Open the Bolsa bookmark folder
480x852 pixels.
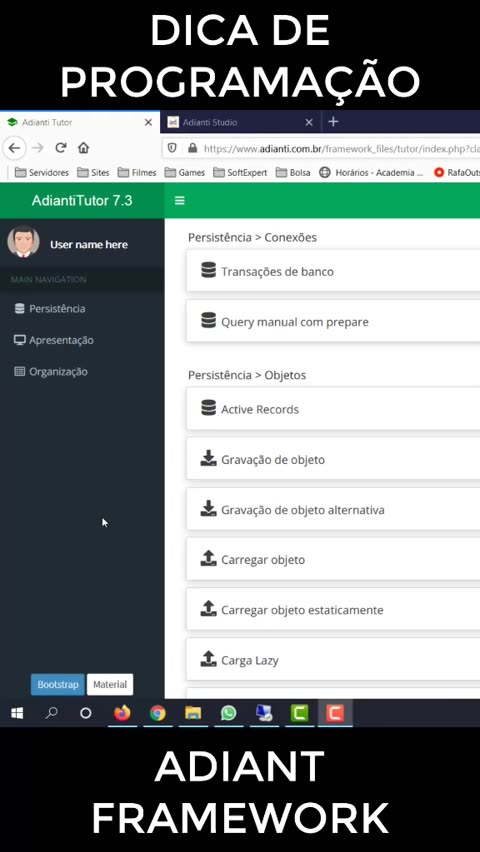293,173
